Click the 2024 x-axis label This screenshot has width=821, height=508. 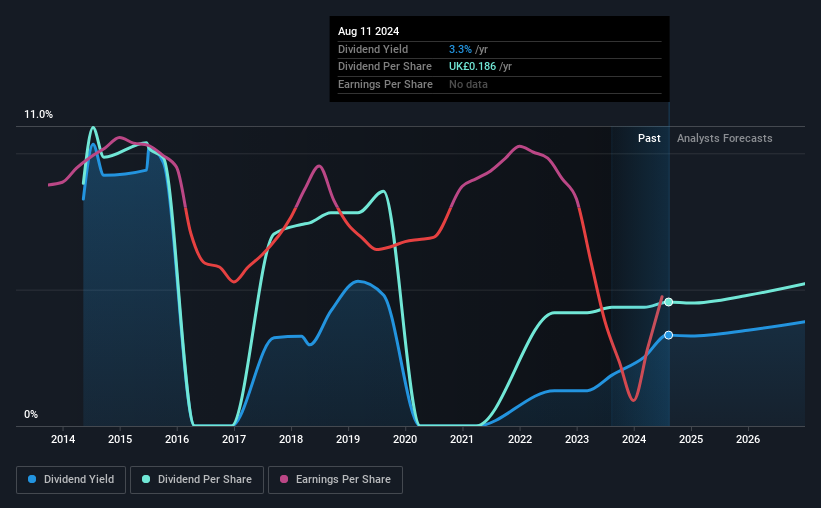click(x=634, y=439)
